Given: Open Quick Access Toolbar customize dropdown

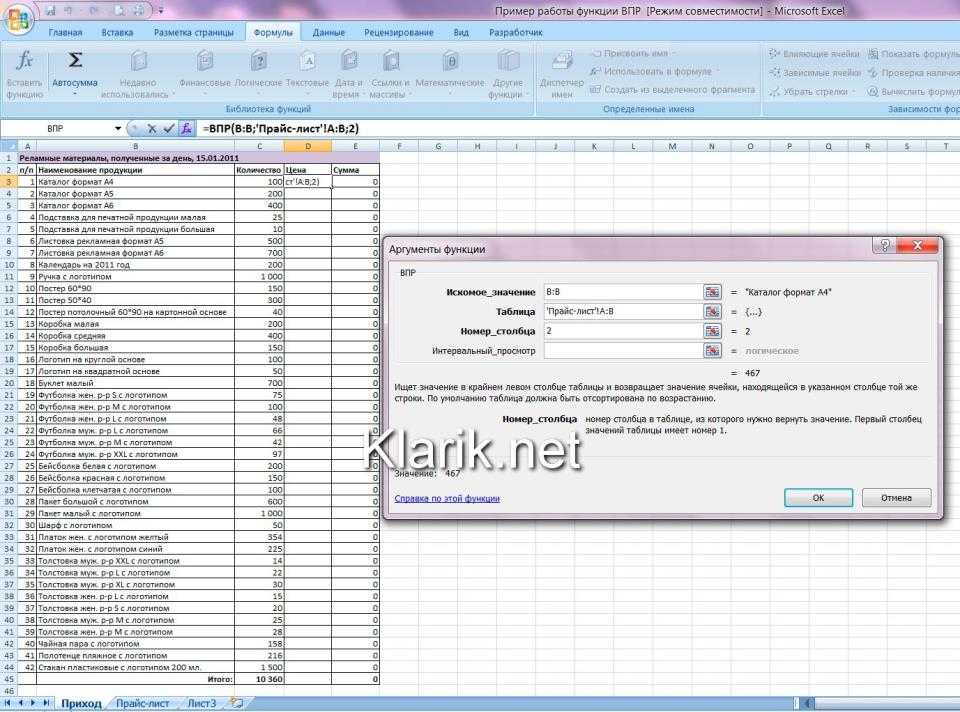Looking at the screenshot, I should 161,11.
